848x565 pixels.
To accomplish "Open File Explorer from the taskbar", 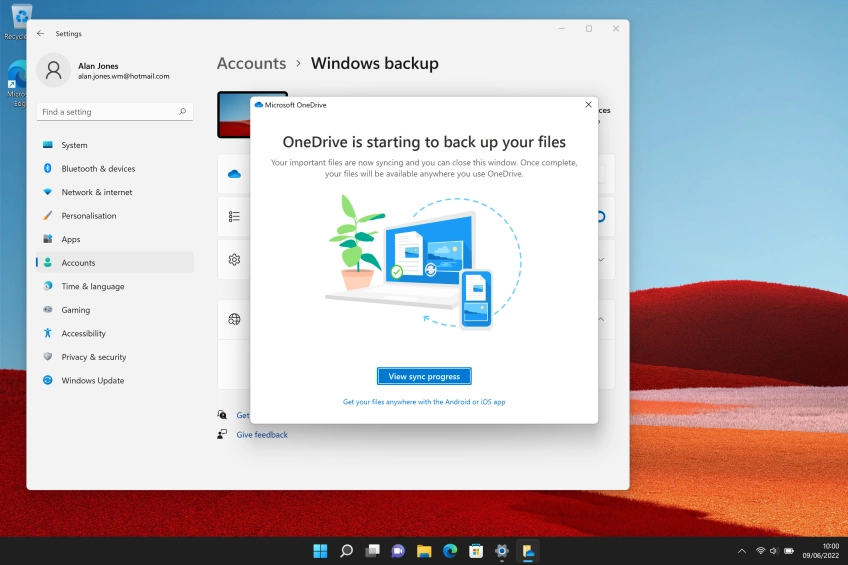I will click(x=424, y=551).
